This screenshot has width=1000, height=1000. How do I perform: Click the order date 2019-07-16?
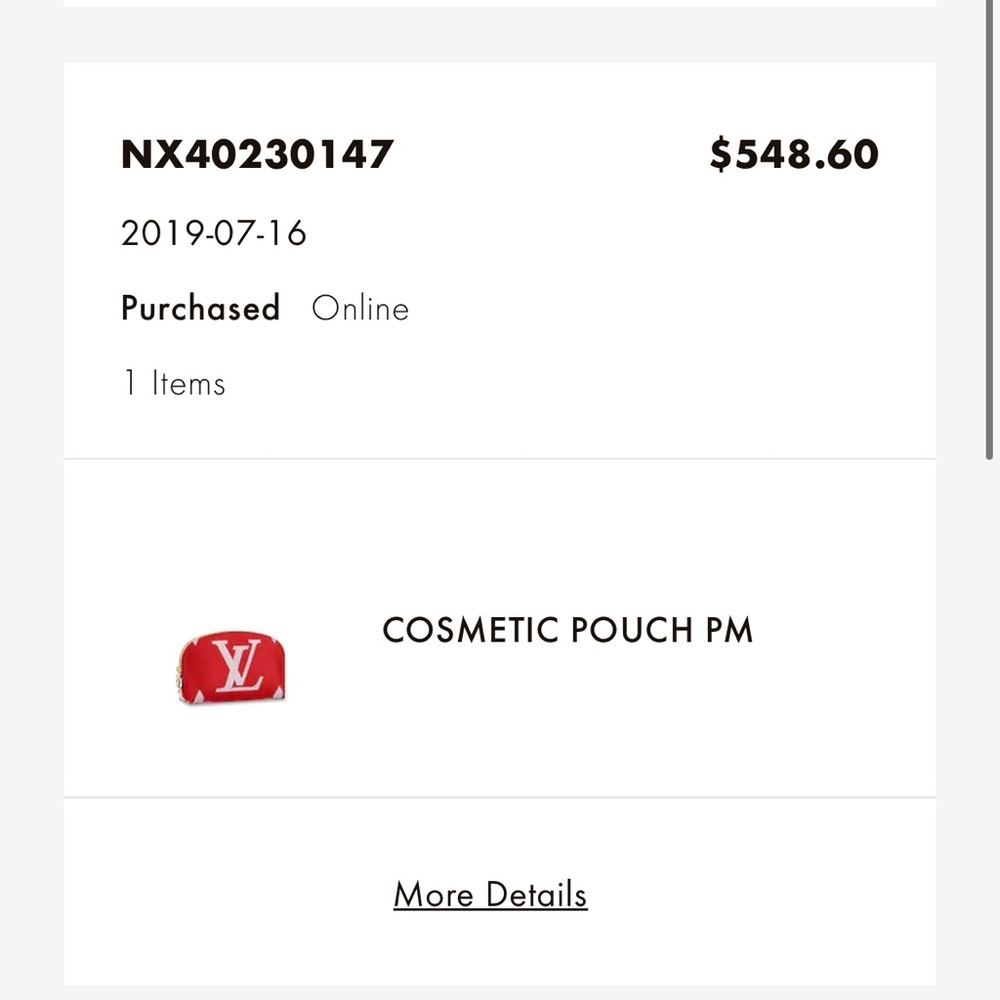point(213,234)
